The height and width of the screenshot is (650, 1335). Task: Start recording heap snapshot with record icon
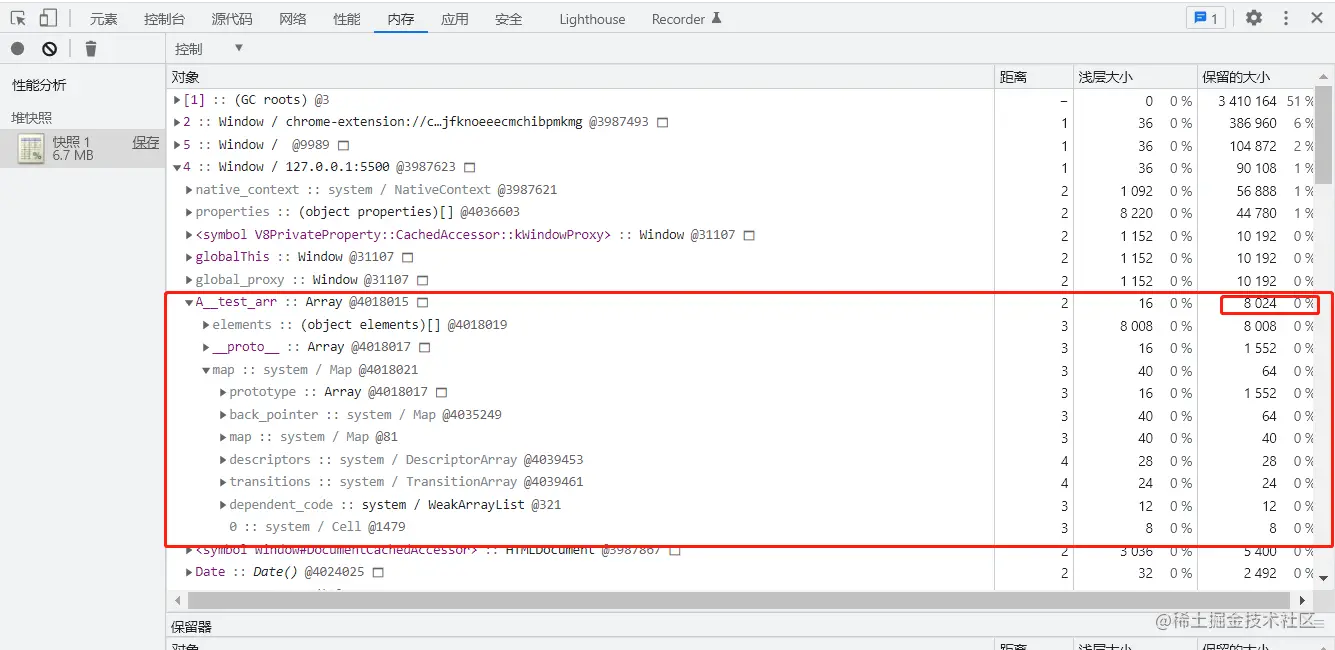(18, 48)
